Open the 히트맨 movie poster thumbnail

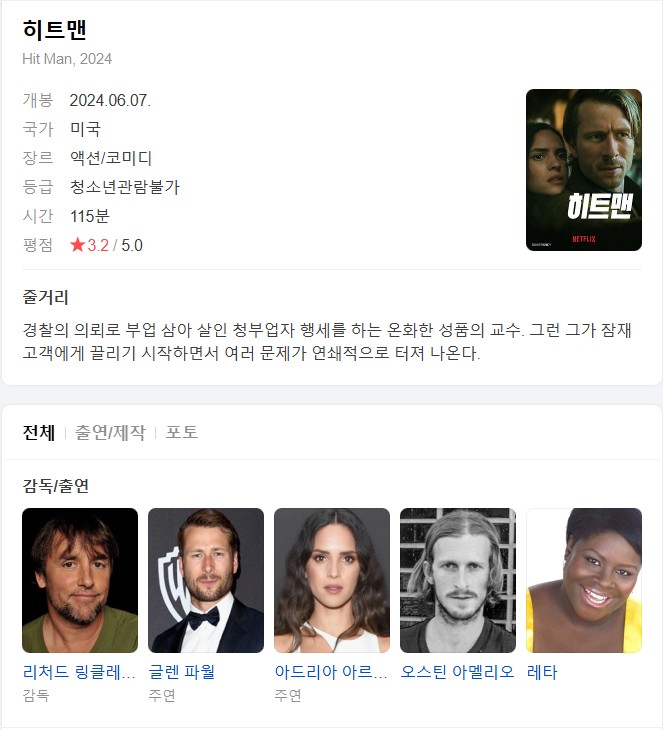click(x=584, y=170)
